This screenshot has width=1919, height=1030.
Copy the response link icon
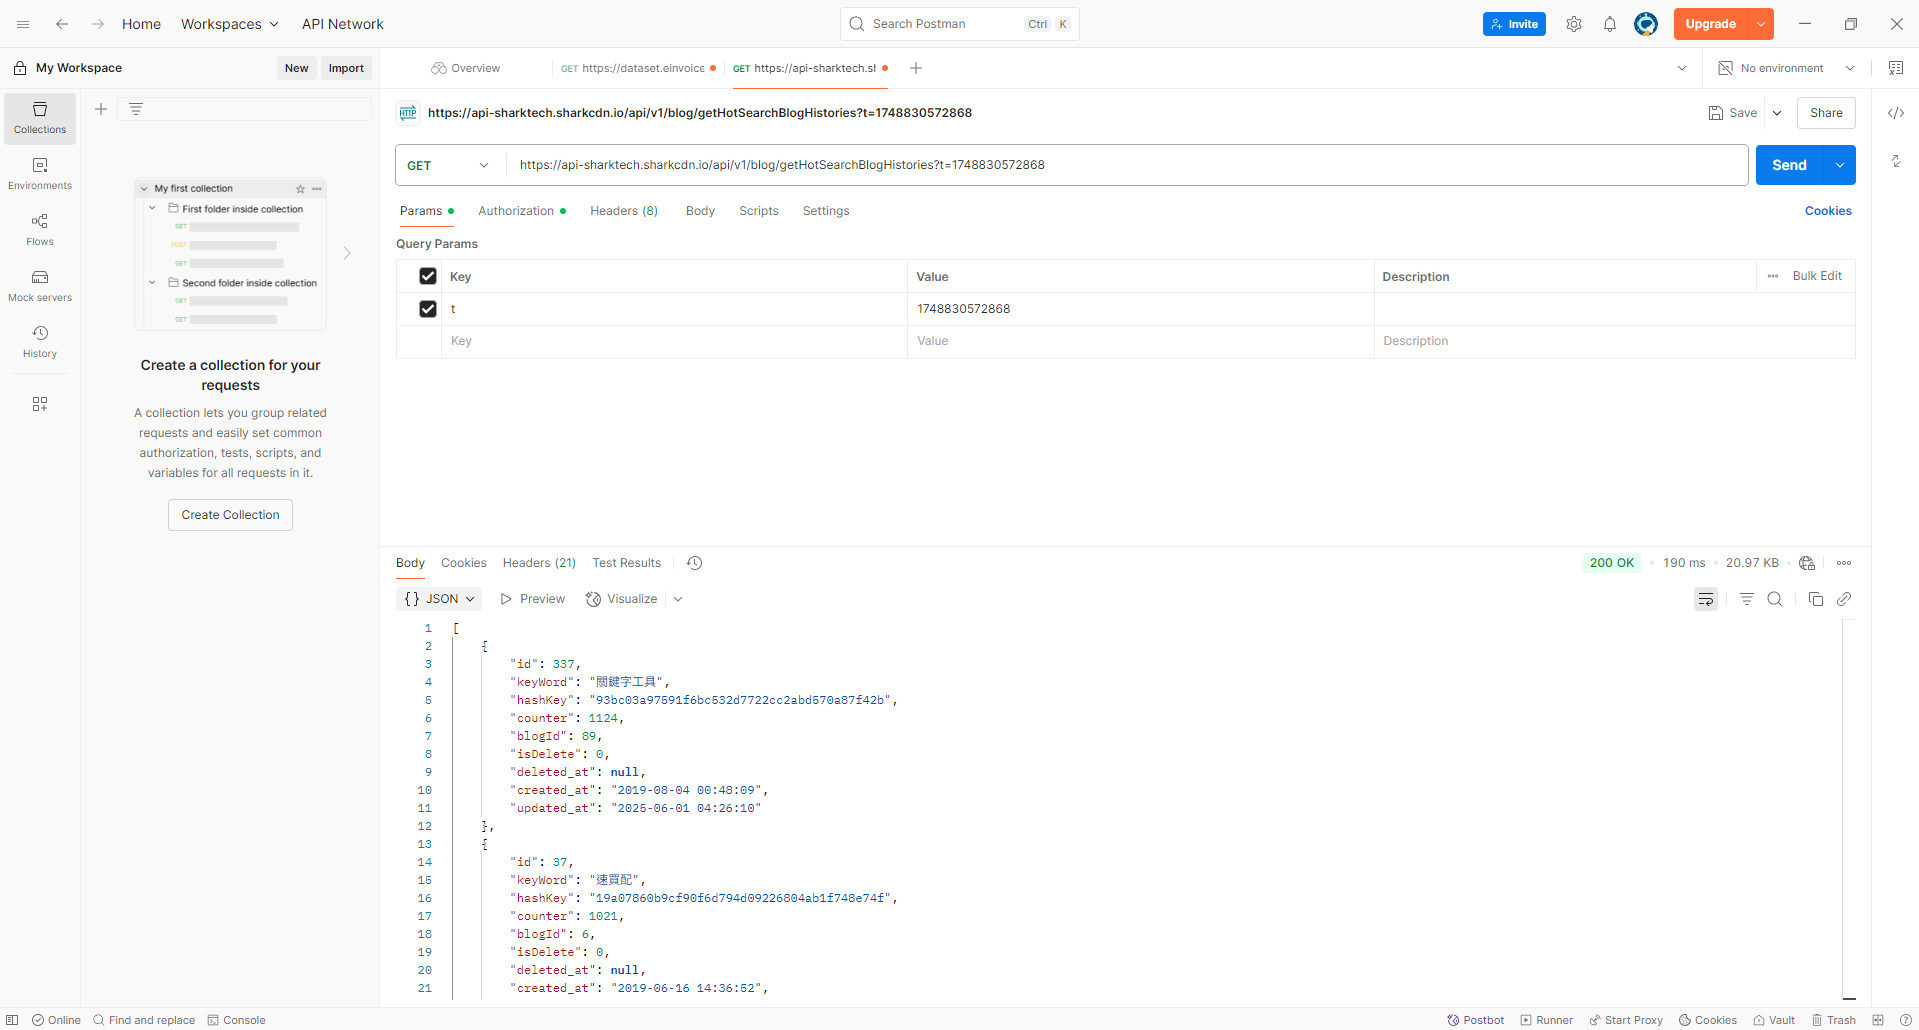[x=1844, y=599]
